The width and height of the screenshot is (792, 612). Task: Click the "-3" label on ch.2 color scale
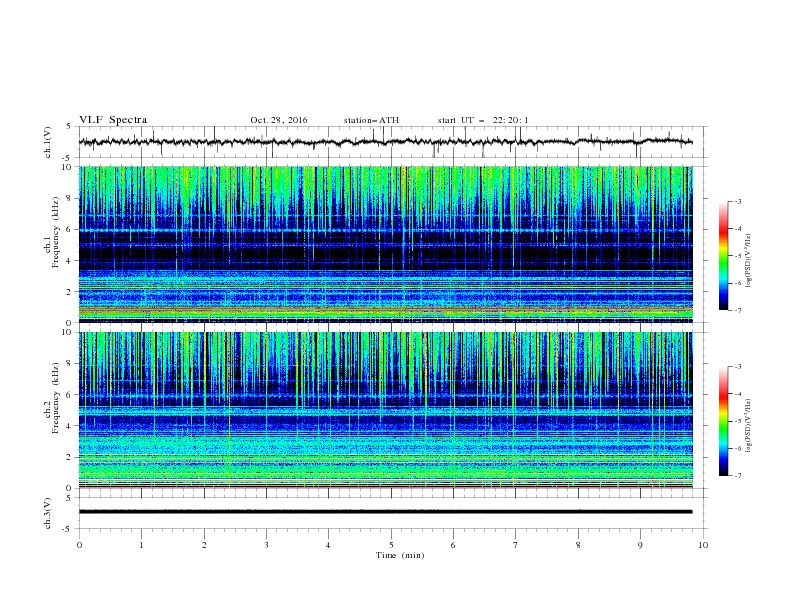(x=737, y=367)
